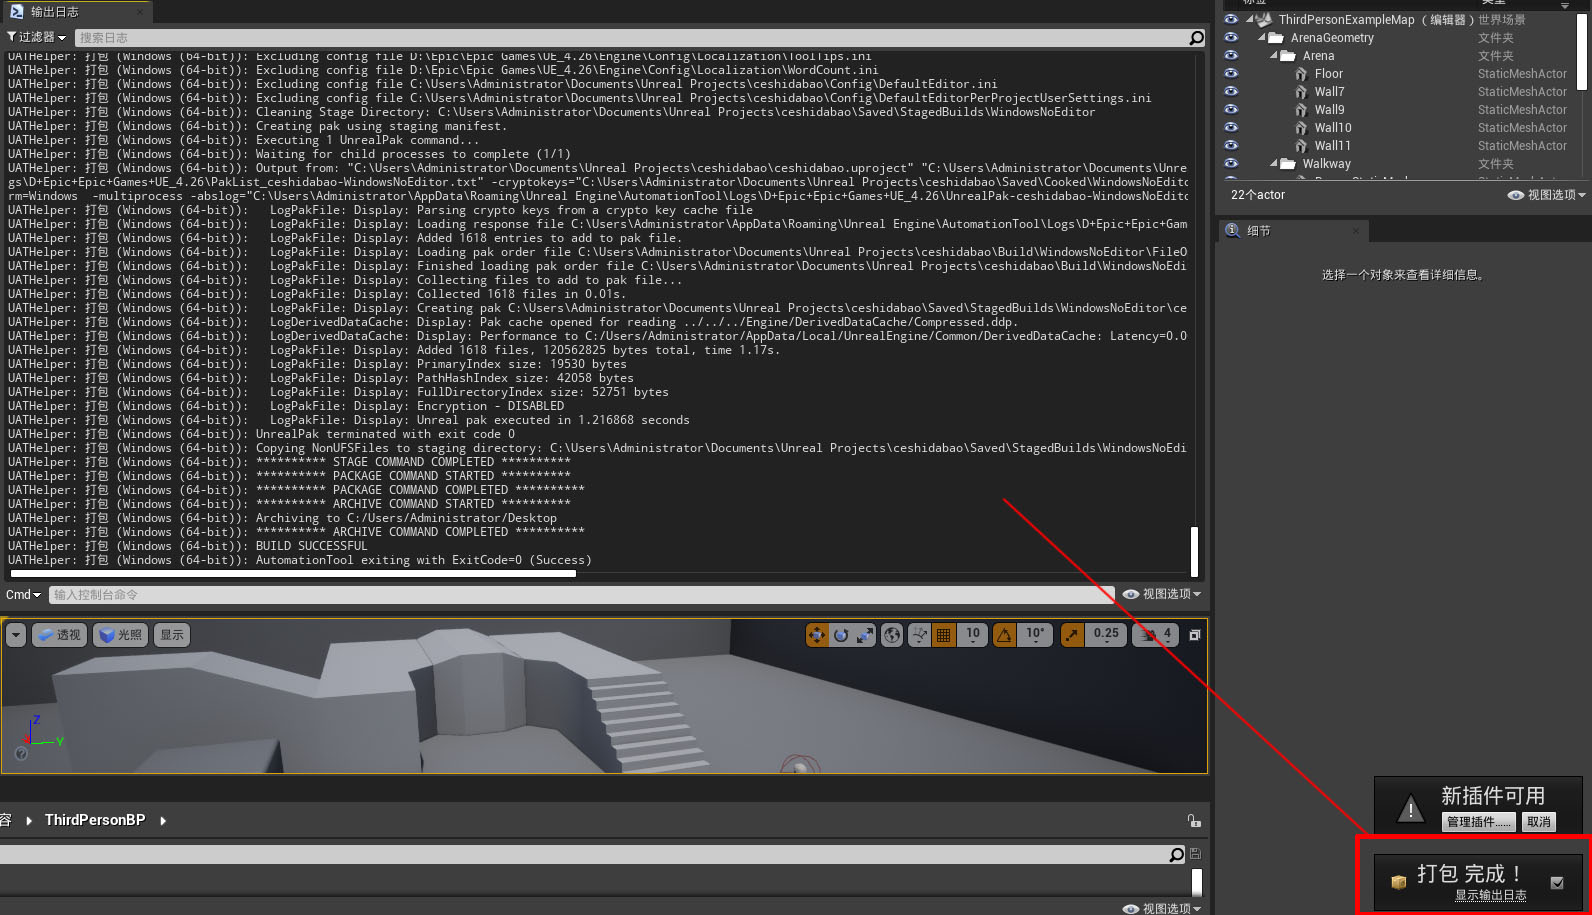Viewport: 1592px width, 915px height.
Task: Click the new plugin warning triangle icon
Action: pyautogui.click(x=1411, y=808)
